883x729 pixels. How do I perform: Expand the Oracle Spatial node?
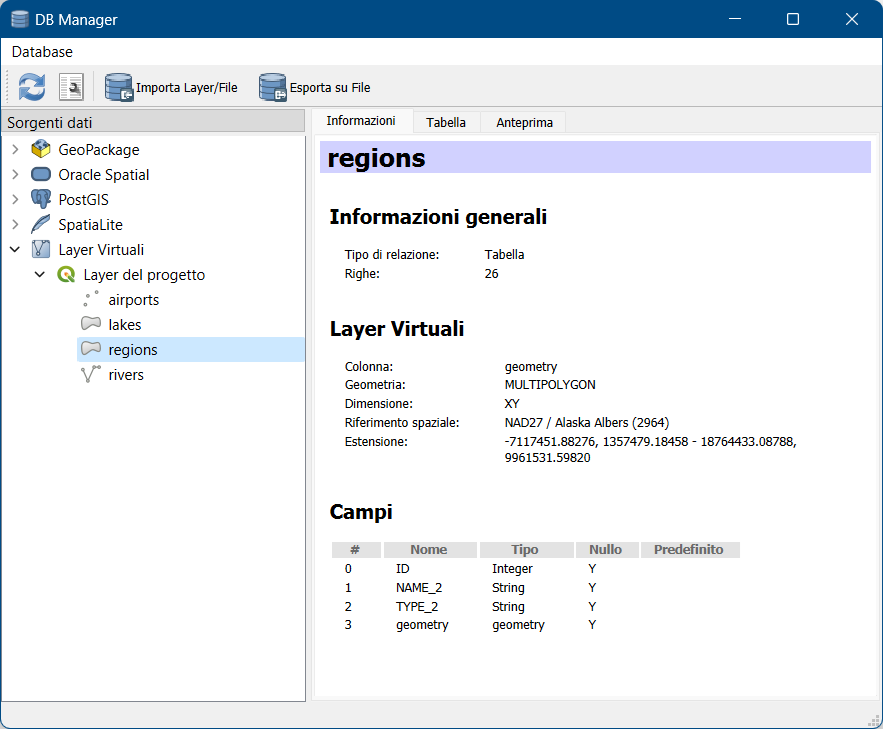coord(15,175)
